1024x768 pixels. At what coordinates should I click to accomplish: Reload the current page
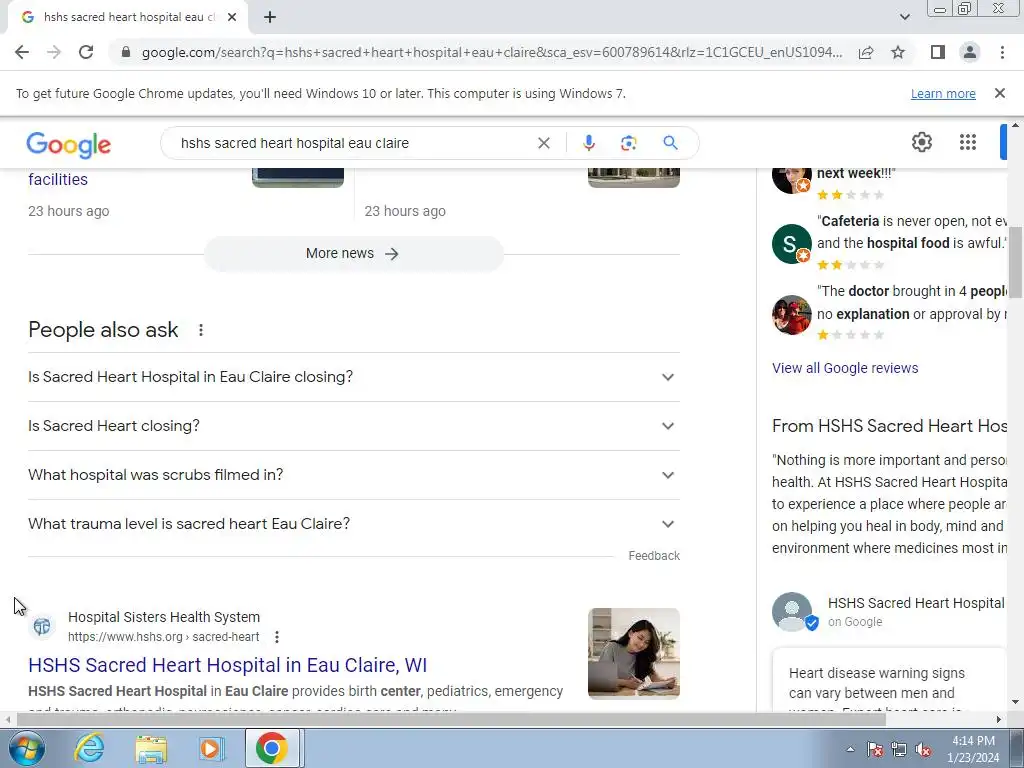point(86,52)
